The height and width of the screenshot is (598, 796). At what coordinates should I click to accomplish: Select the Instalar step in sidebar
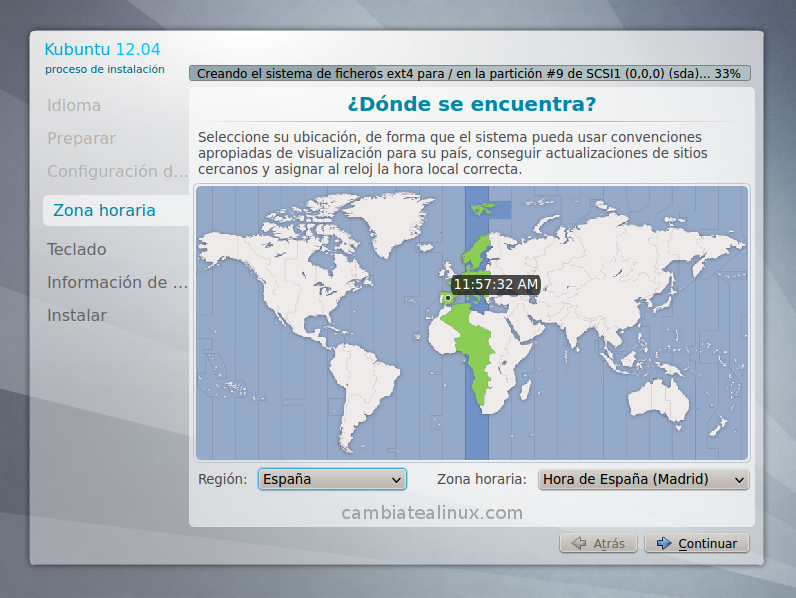point(77,315)
